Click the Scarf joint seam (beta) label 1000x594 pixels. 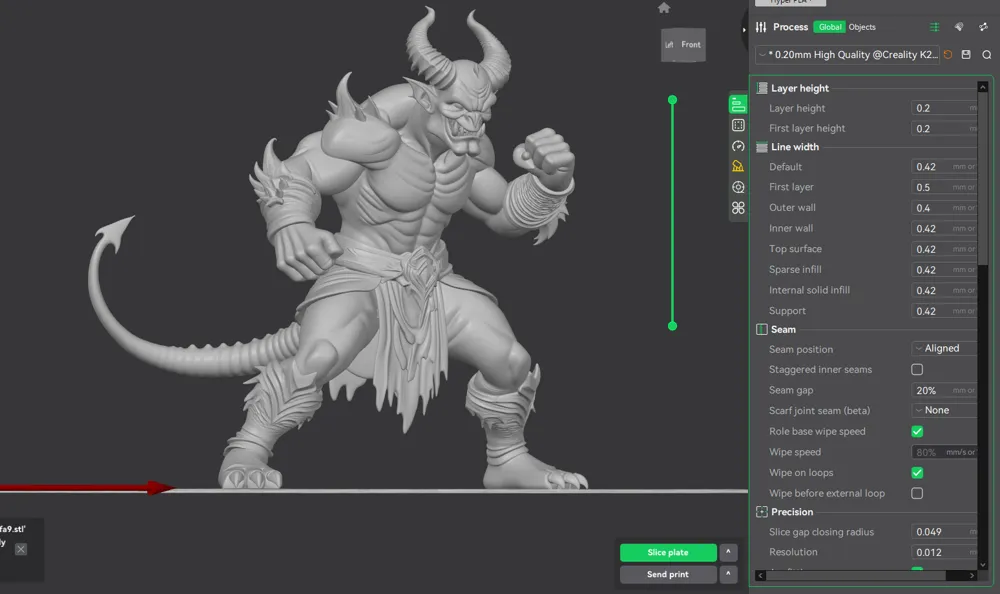[x=820, y=410]
